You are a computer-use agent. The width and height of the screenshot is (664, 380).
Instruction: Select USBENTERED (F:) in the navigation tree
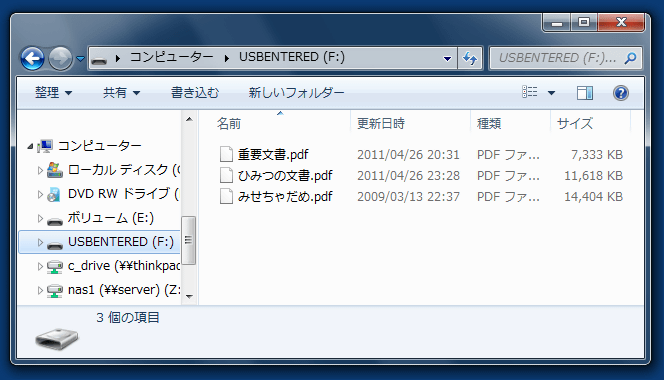[121, 241]
